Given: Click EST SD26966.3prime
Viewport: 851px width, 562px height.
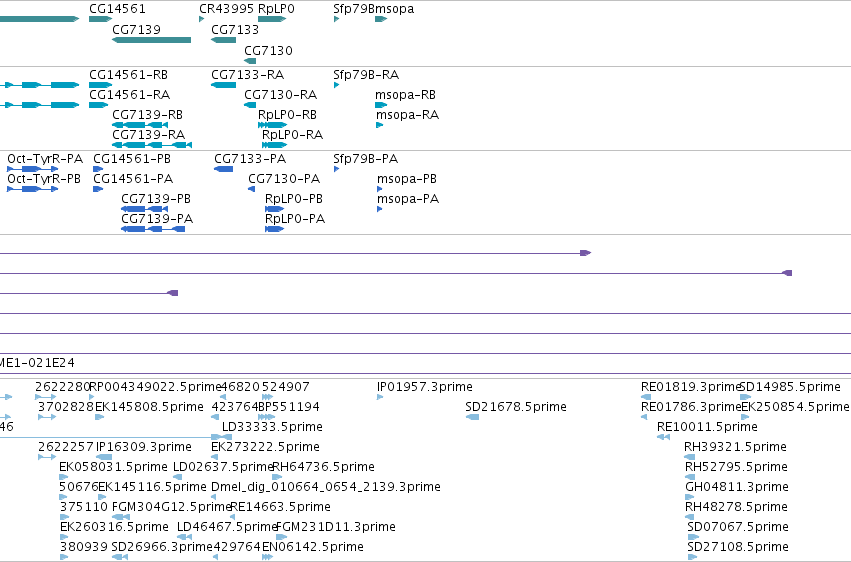Looking at the screenshot, I should click(x=162, y=546).
